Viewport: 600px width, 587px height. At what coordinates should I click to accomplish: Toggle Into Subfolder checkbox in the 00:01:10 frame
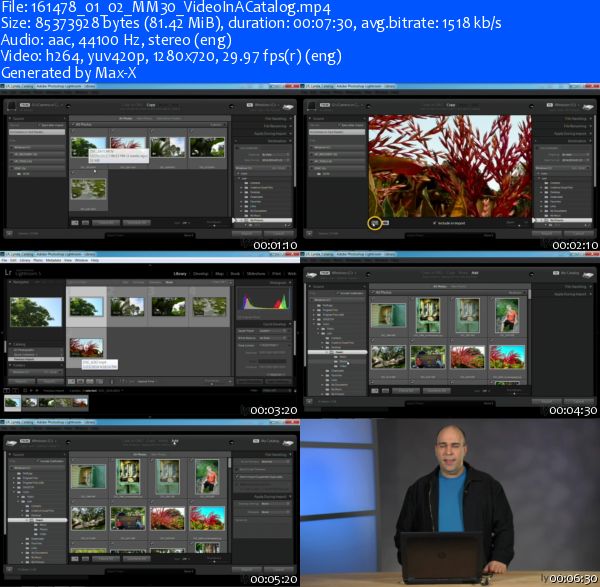click(x=238, y=148)
